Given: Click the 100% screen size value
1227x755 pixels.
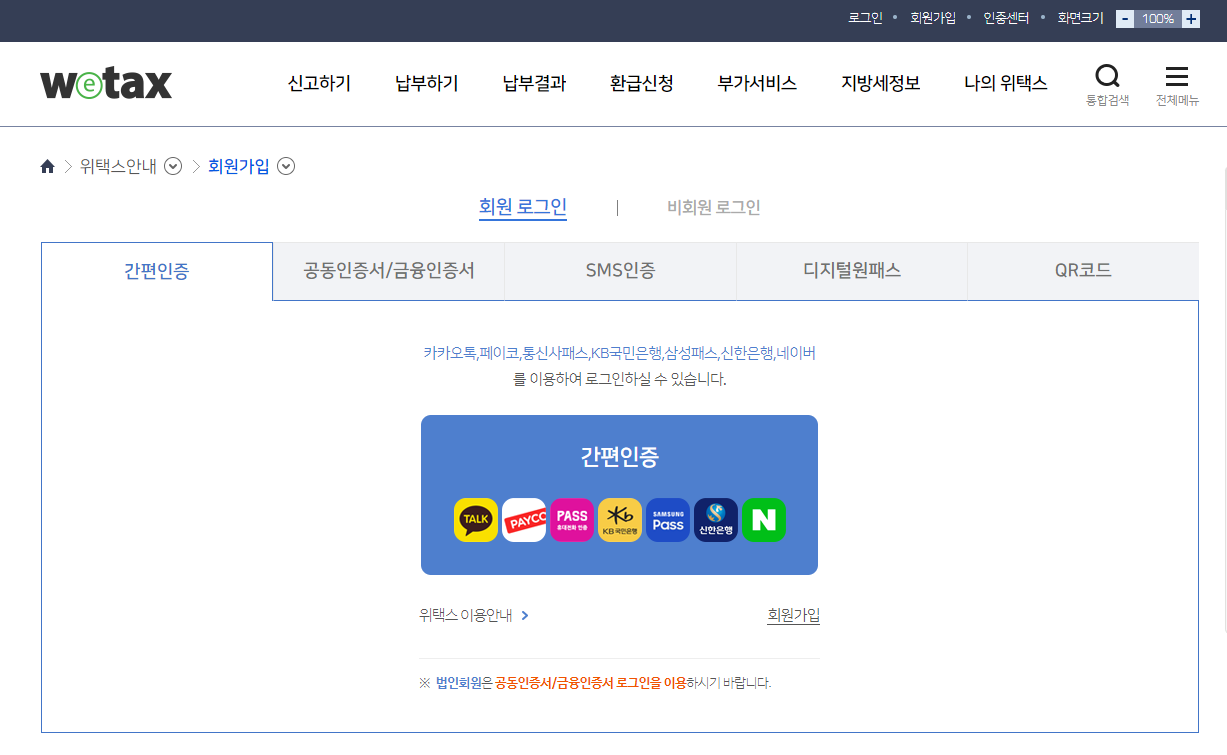Looking at the screenshot, I should [1158, 18].
